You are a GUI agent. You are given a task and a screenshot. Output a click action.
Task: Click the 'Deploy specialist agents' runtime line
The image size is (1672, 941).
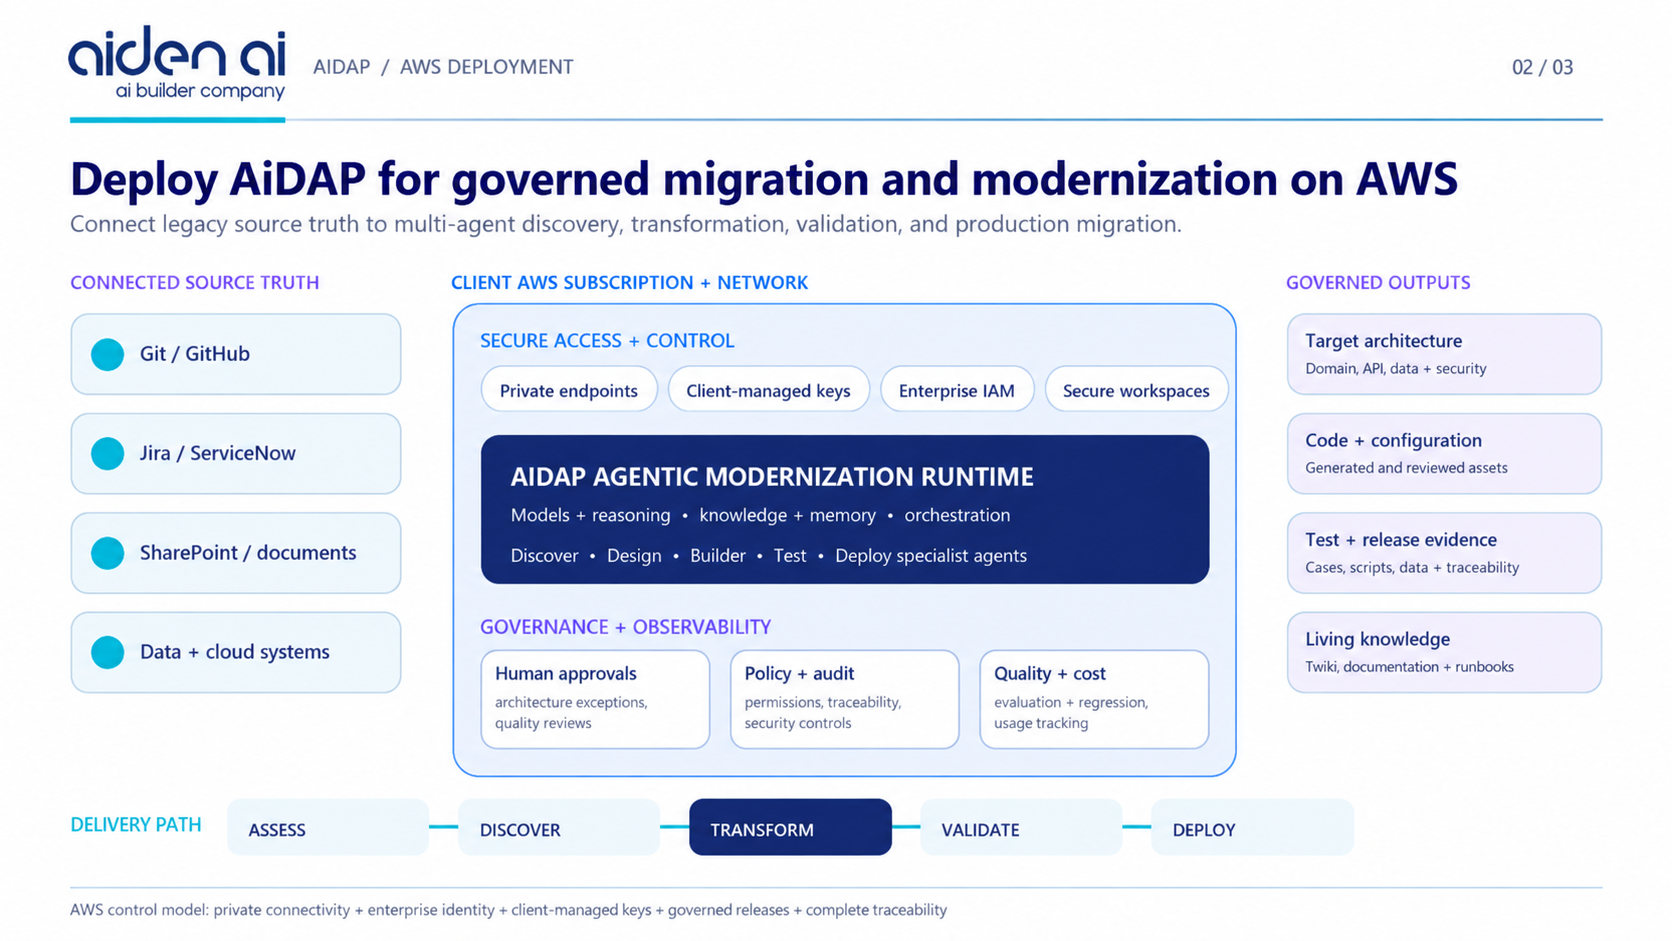click(769, 556)
